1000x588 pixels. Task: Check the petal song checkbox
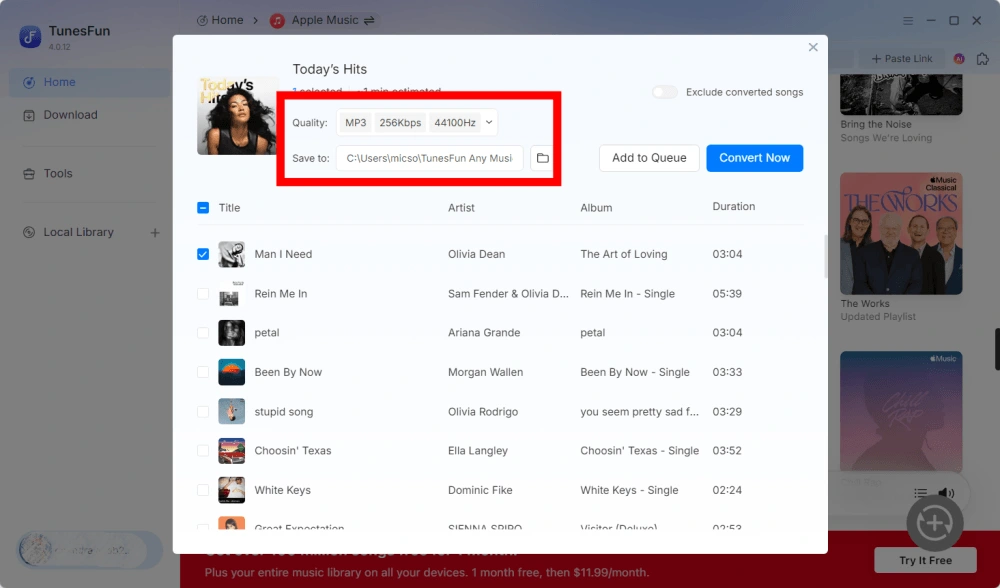pos(203,333)
